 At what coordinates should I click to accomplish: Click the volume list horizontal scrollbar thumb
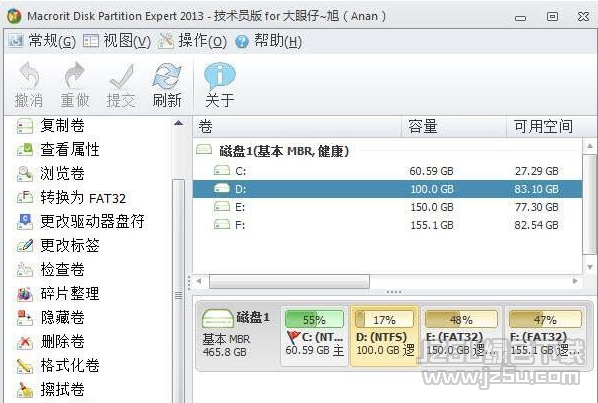[289, 282]
